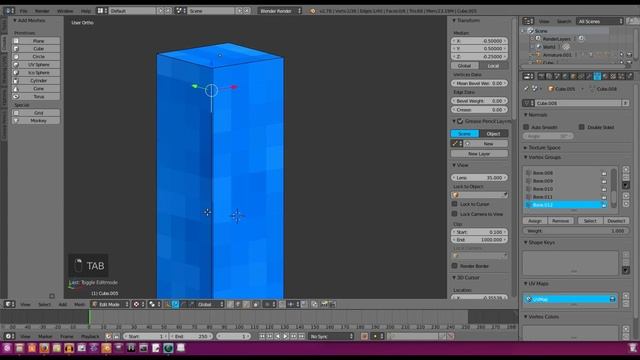Select the World item in the outliner
The image size is (640, 360).
(549, 47)
